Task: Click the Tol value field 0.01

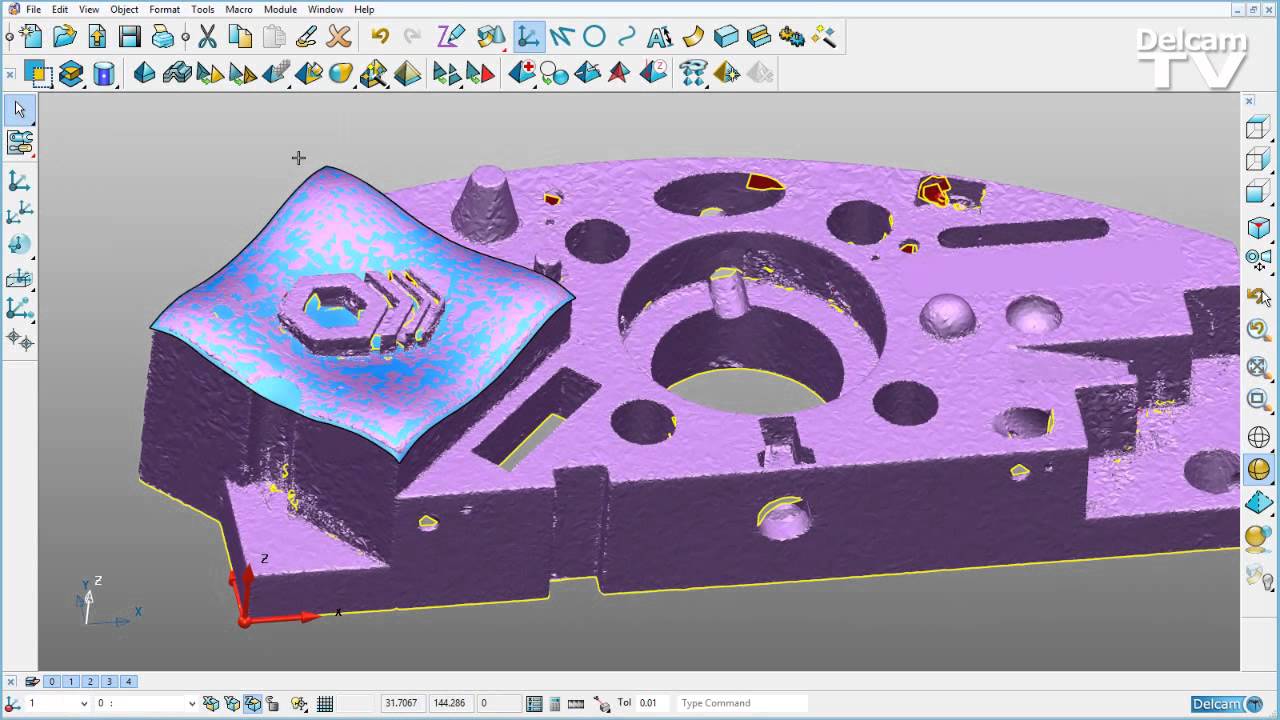Action: pyautogui.click(x=654, y=703)
